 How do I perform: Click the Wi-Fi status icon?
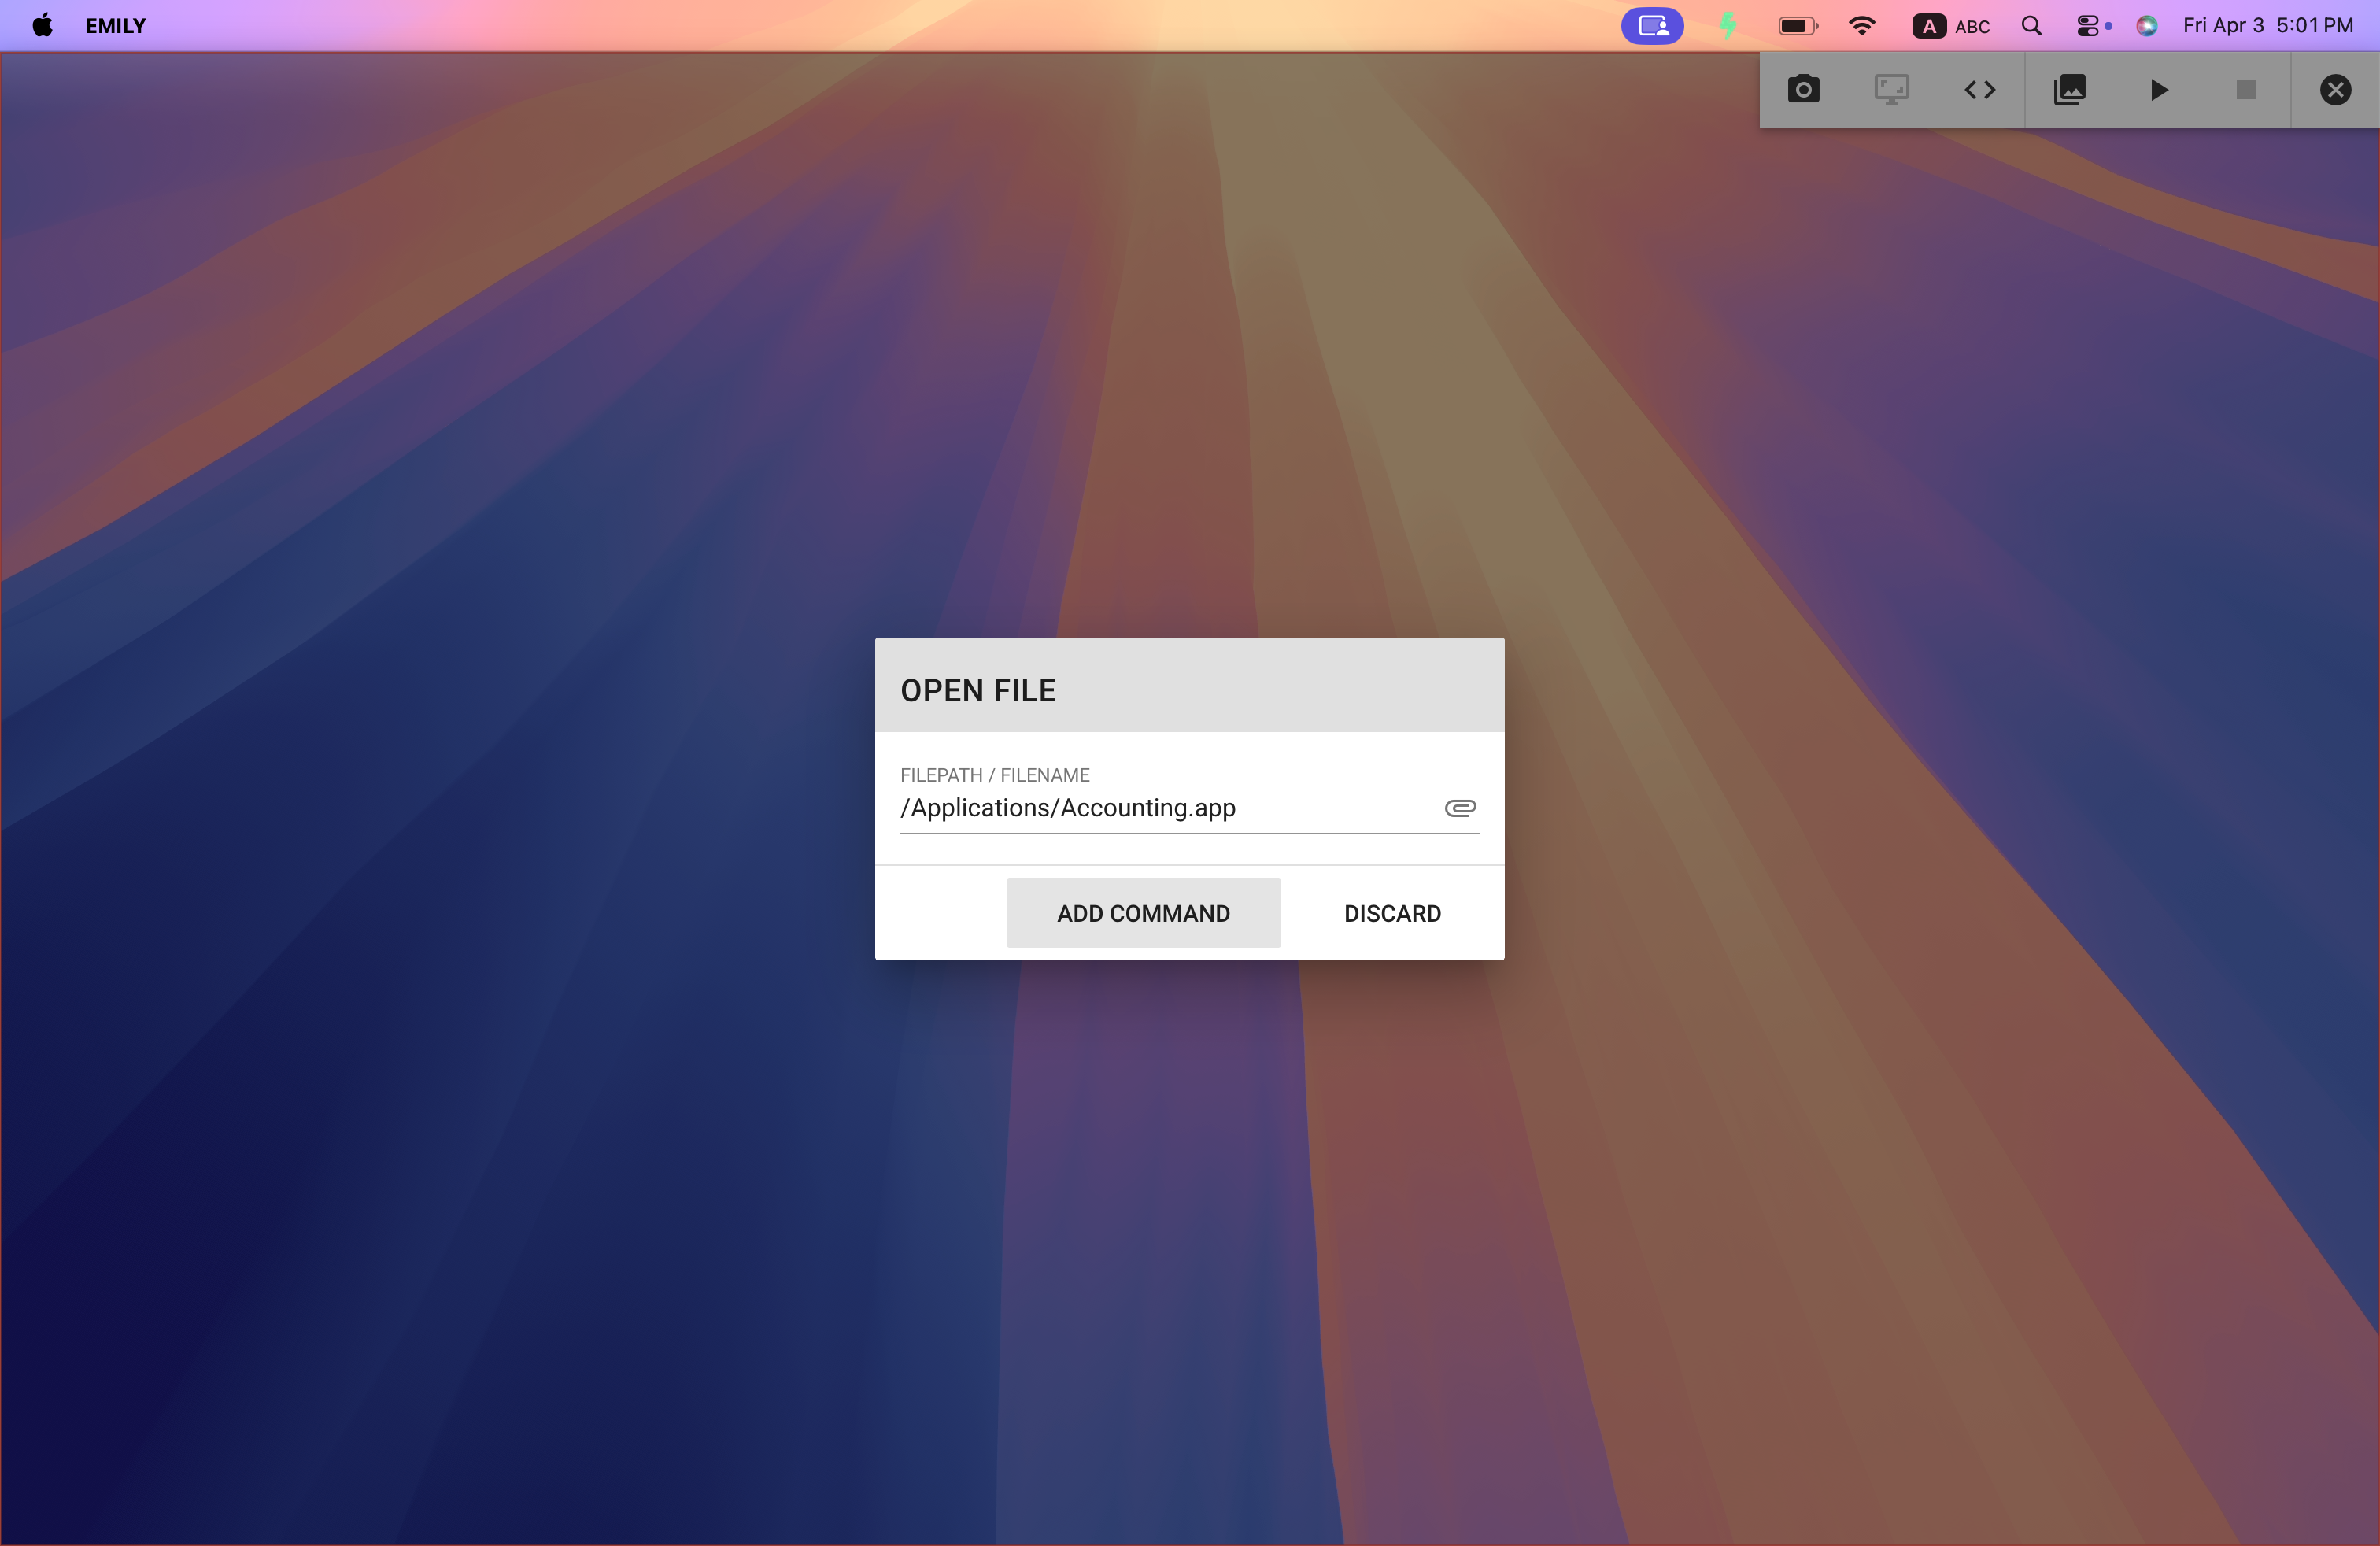pos(1861,25)
